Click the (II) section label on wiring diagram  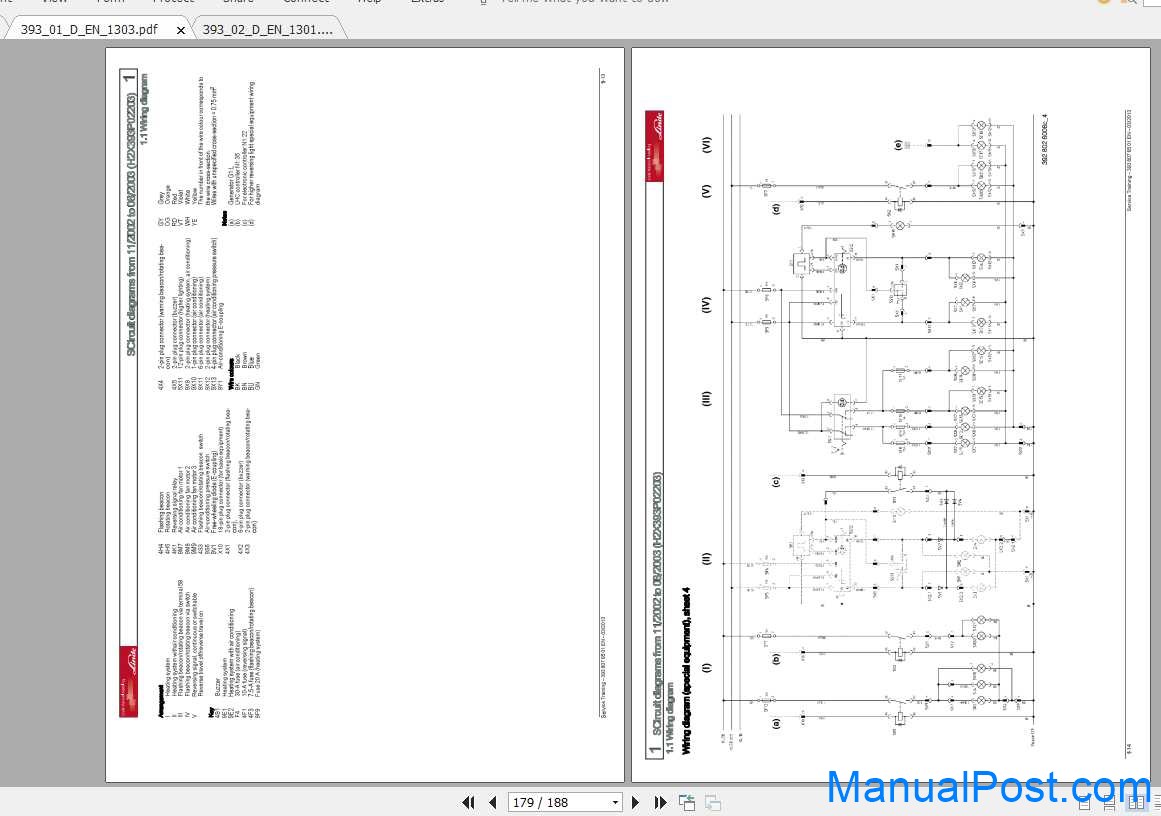[x=706, y=559]
